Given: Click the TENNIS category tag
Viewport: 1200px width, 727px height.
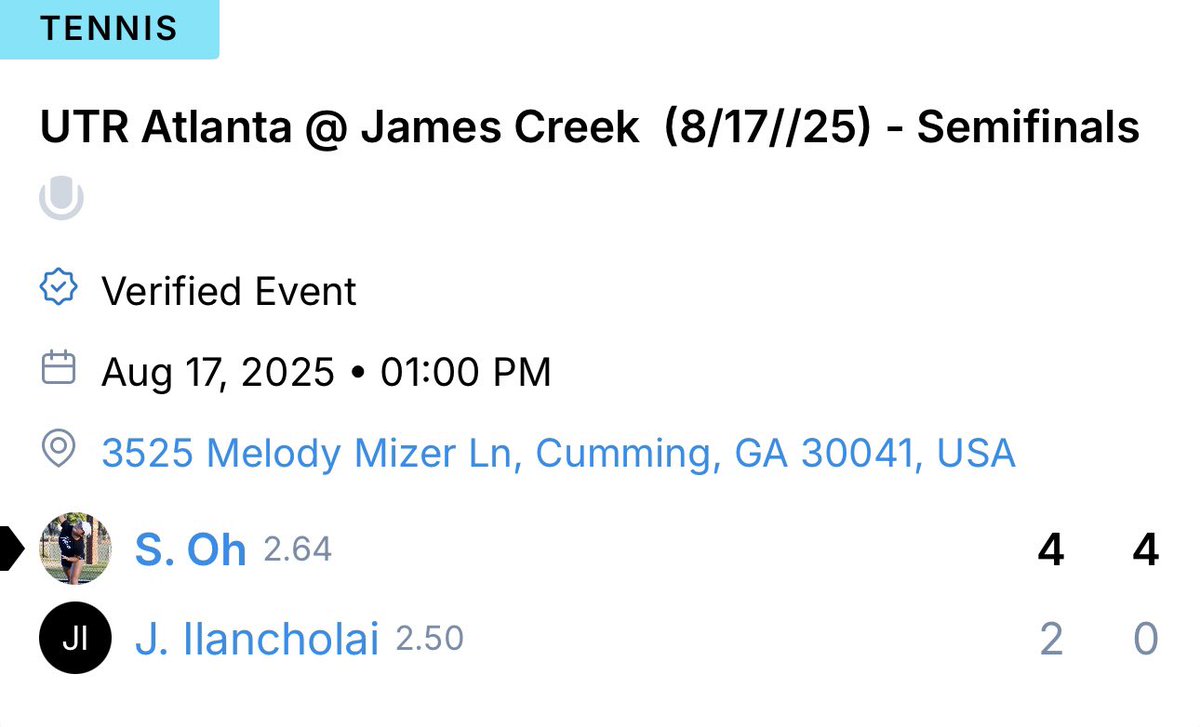Looking at the screenshot, I should click(x=109, y=29).
